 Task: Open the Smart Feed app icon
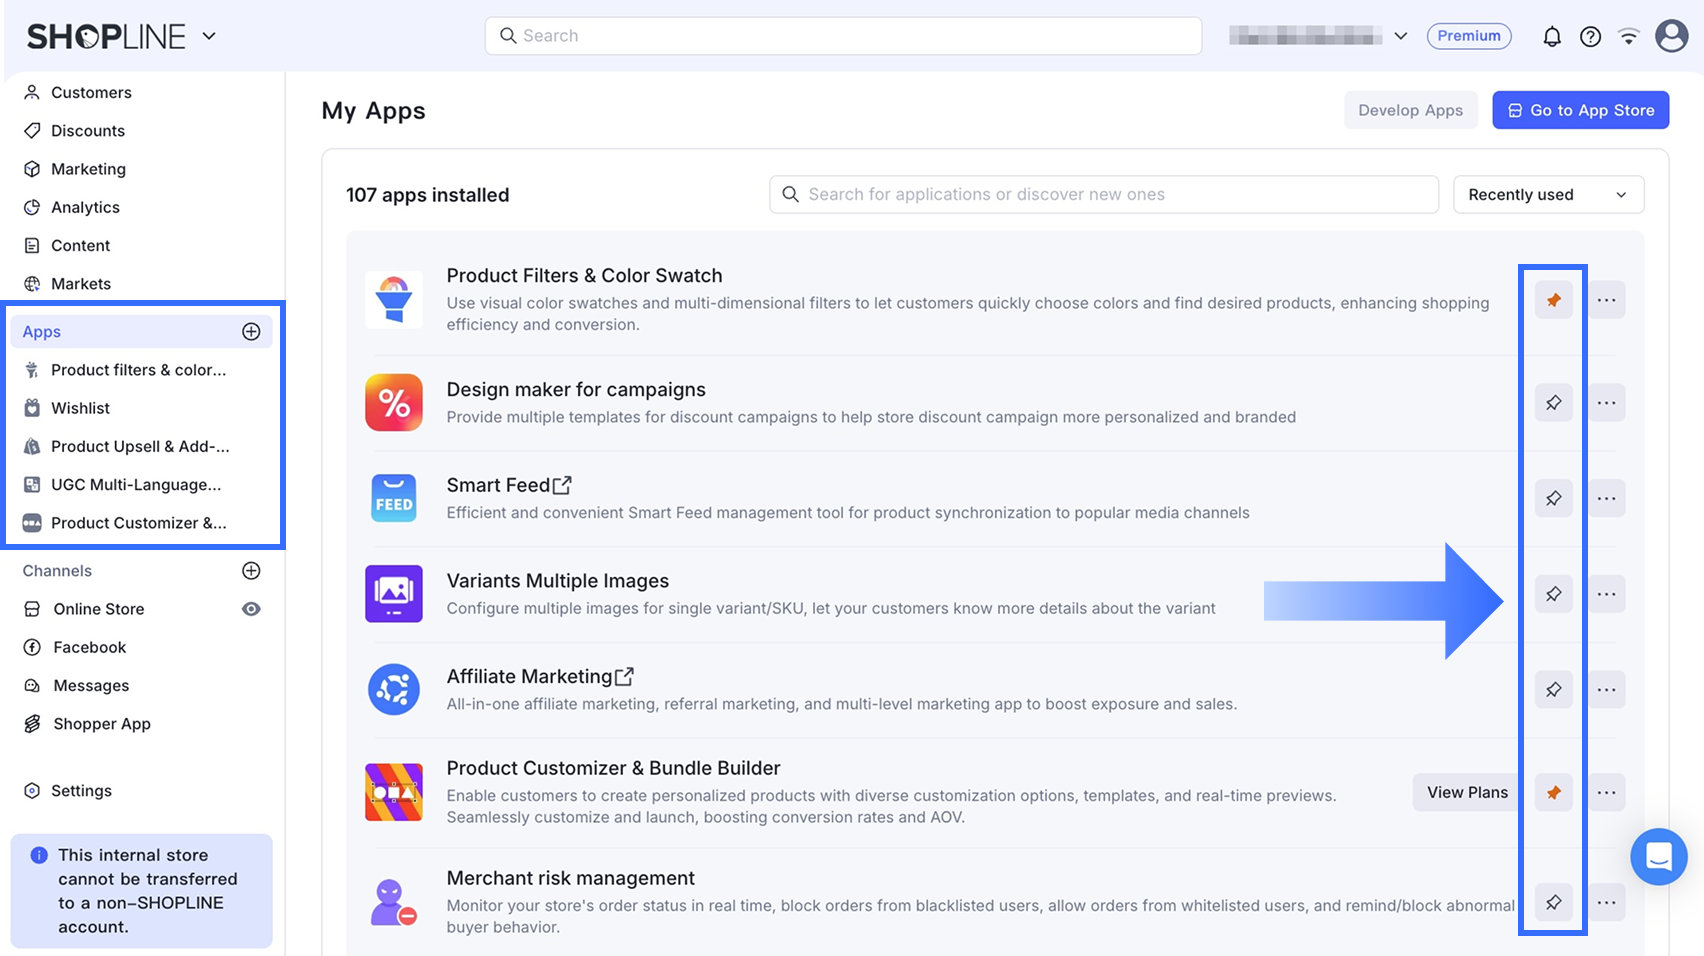click(x=394, y=498)
